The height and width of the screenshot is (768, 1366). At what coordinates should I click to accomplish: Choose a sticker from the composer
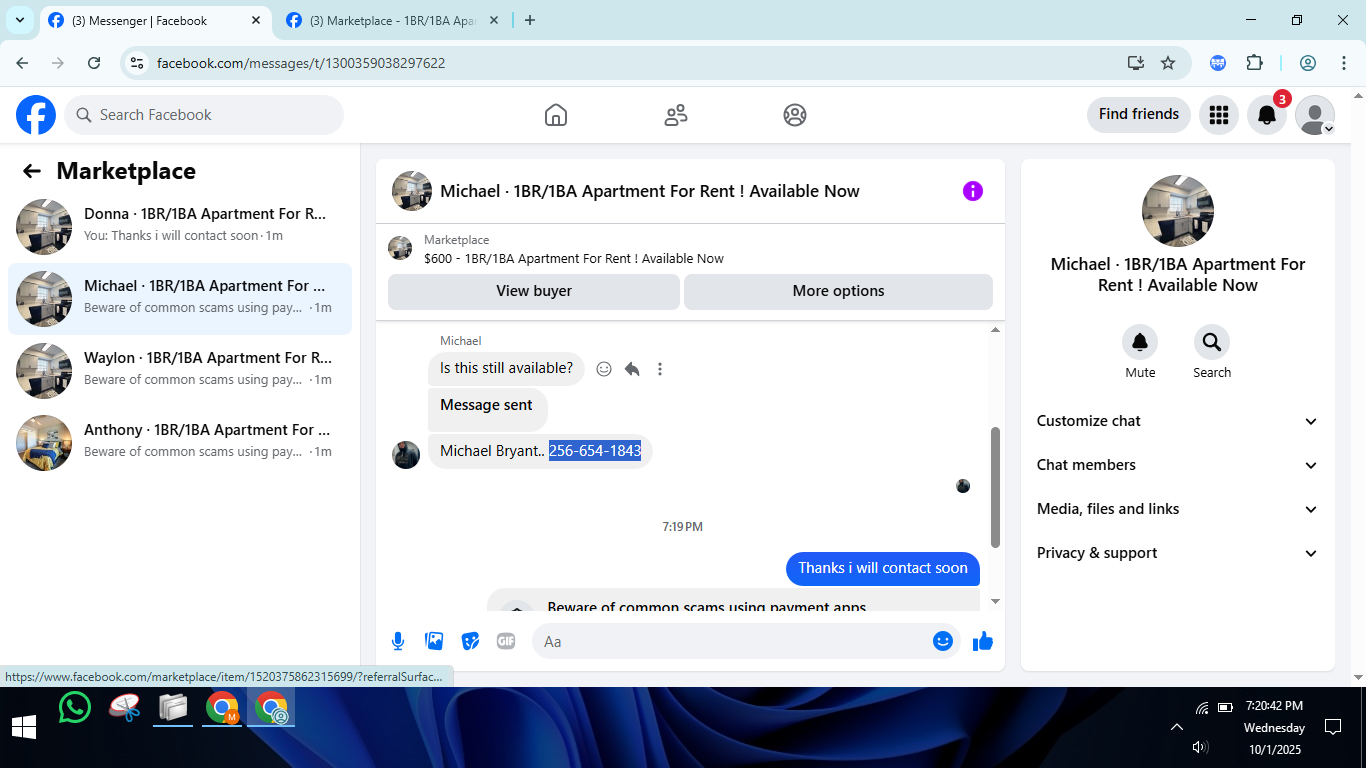[470, 641]
